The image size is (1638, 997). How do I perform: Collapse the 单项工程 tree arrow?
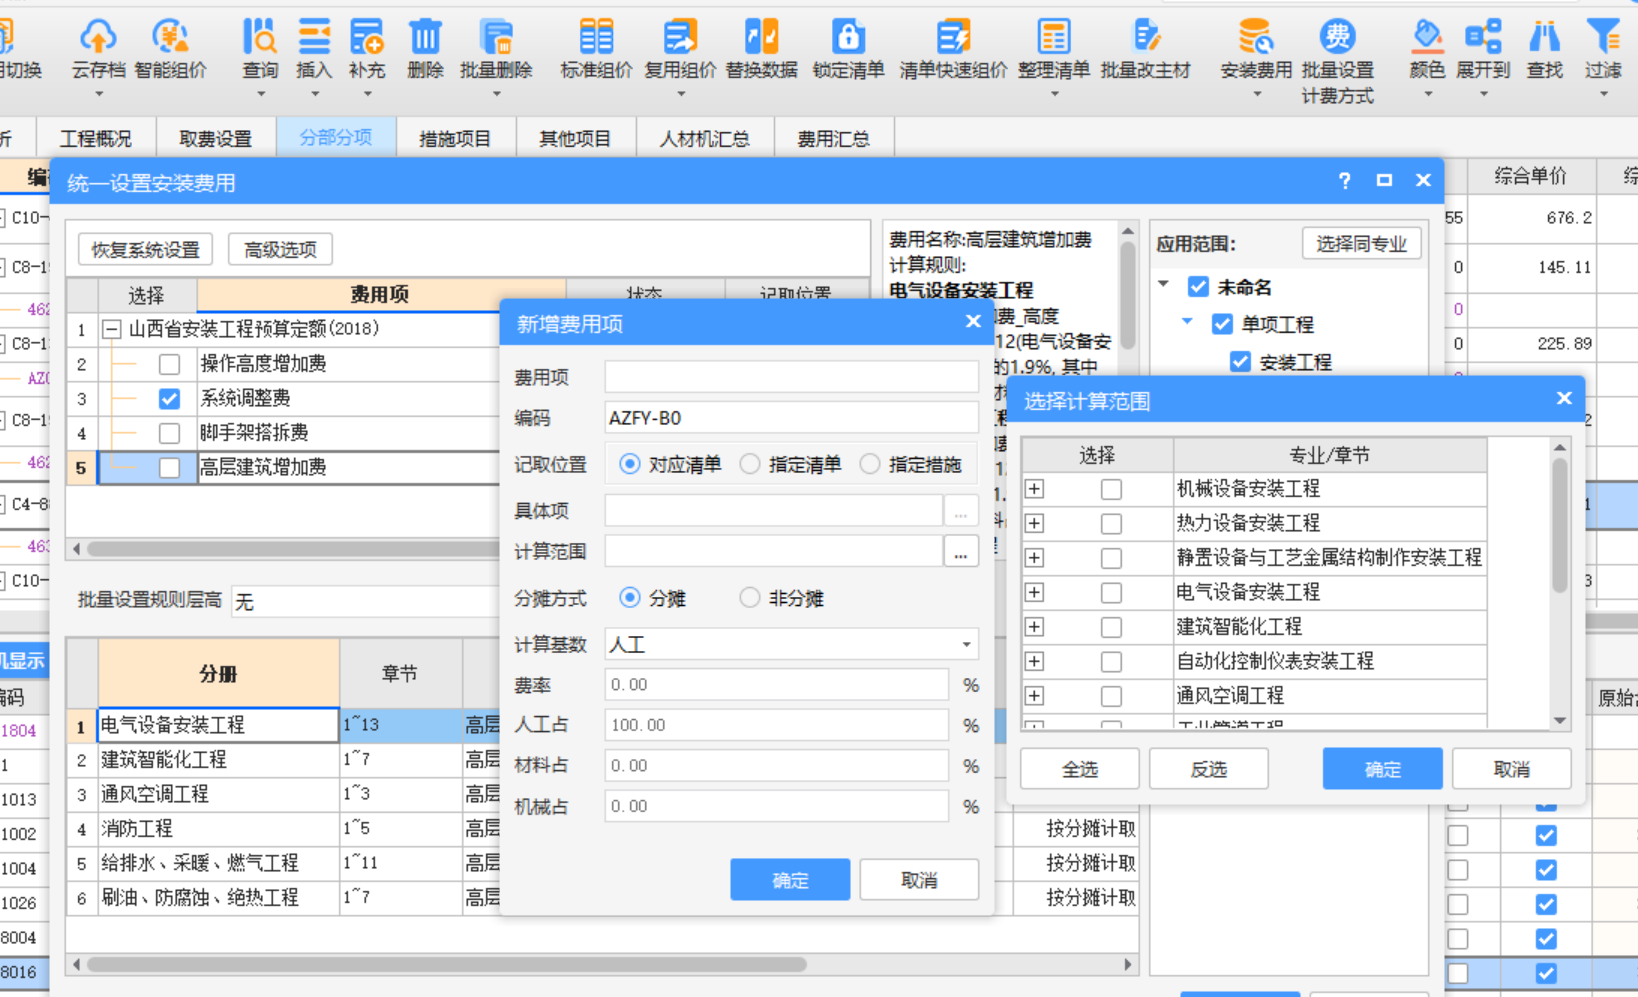(x=1188, y=322)
